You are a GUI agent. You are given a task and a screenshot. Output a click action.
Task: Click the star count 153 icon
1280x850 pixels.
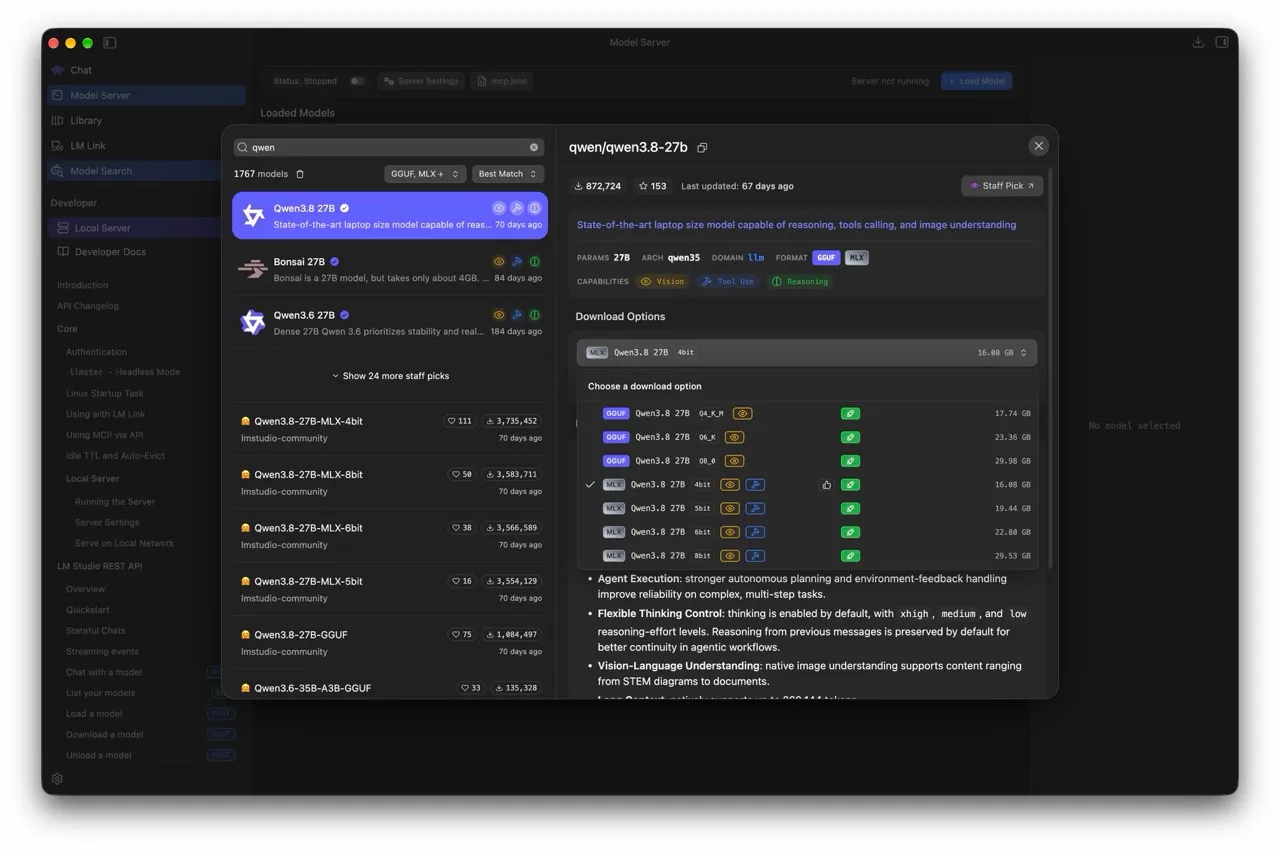644,186
